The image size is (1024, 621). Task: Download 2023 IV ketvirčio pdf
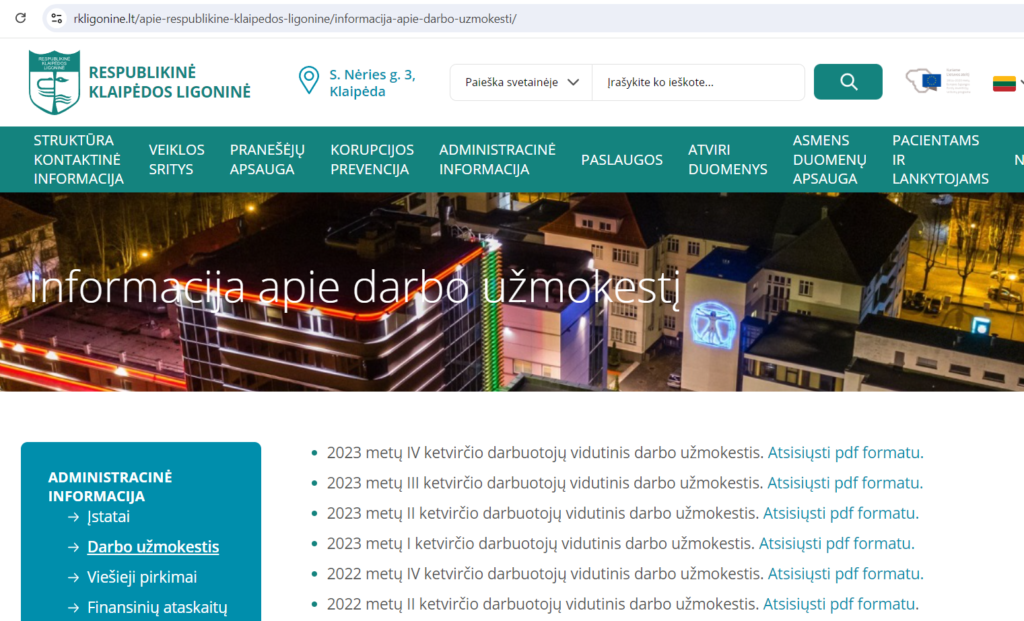click(845, 453)
